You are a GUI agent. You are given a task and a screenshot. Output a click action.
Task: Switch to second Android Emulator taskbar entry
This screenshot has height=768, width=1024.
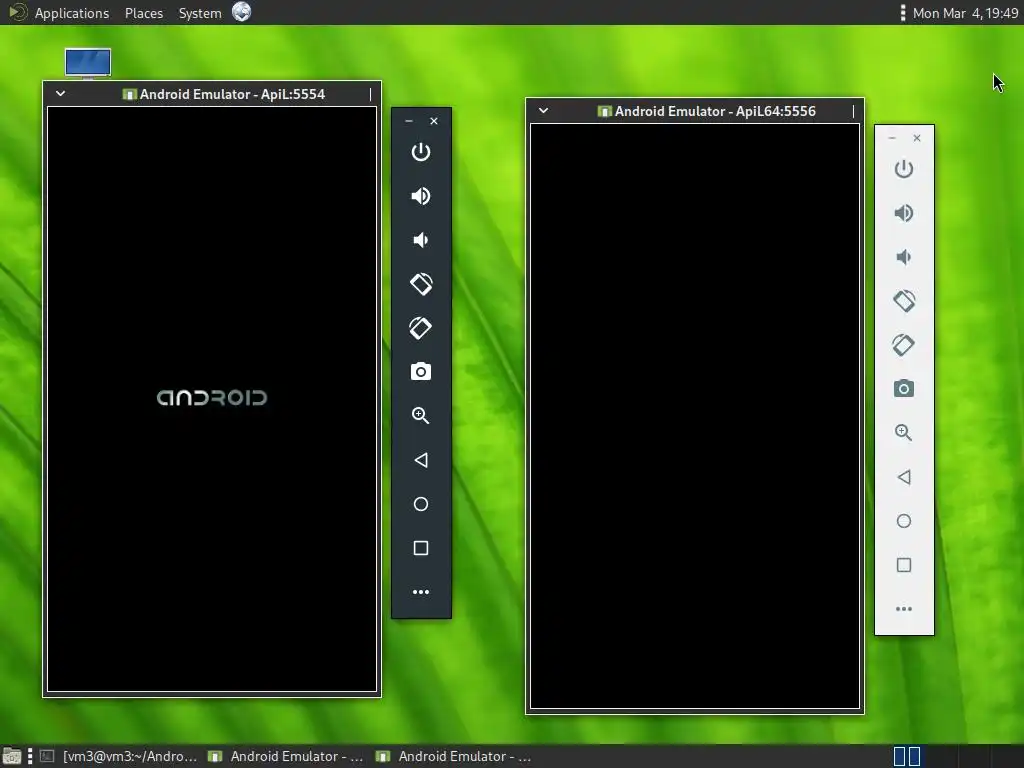pyautogui.click(x=455, y=756)
